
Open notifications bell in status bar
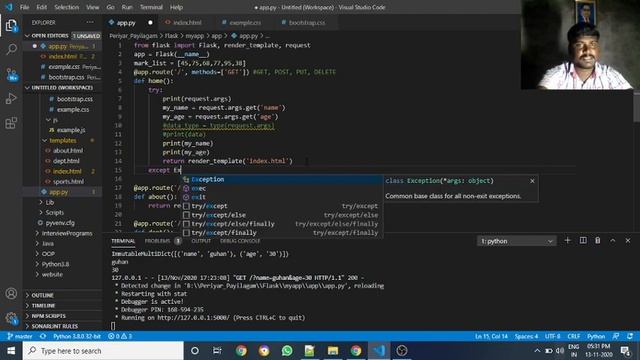tap(630, 336)
